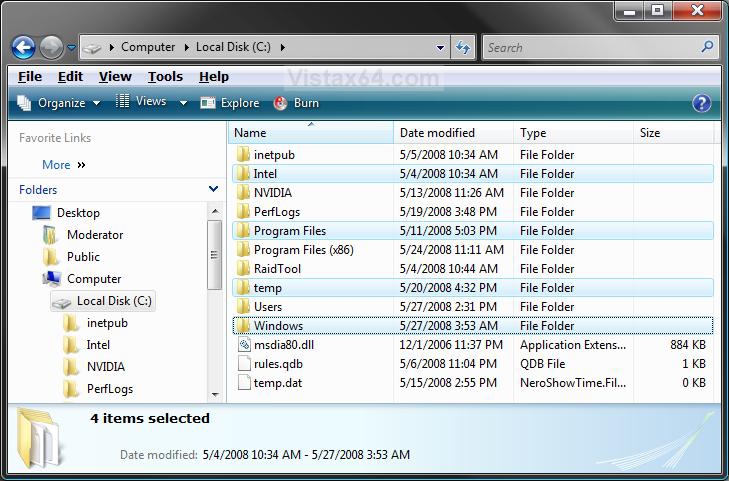Click the folder tree scroll down arrow
Viewport: 729px width, 481px height.
(215, 395)
